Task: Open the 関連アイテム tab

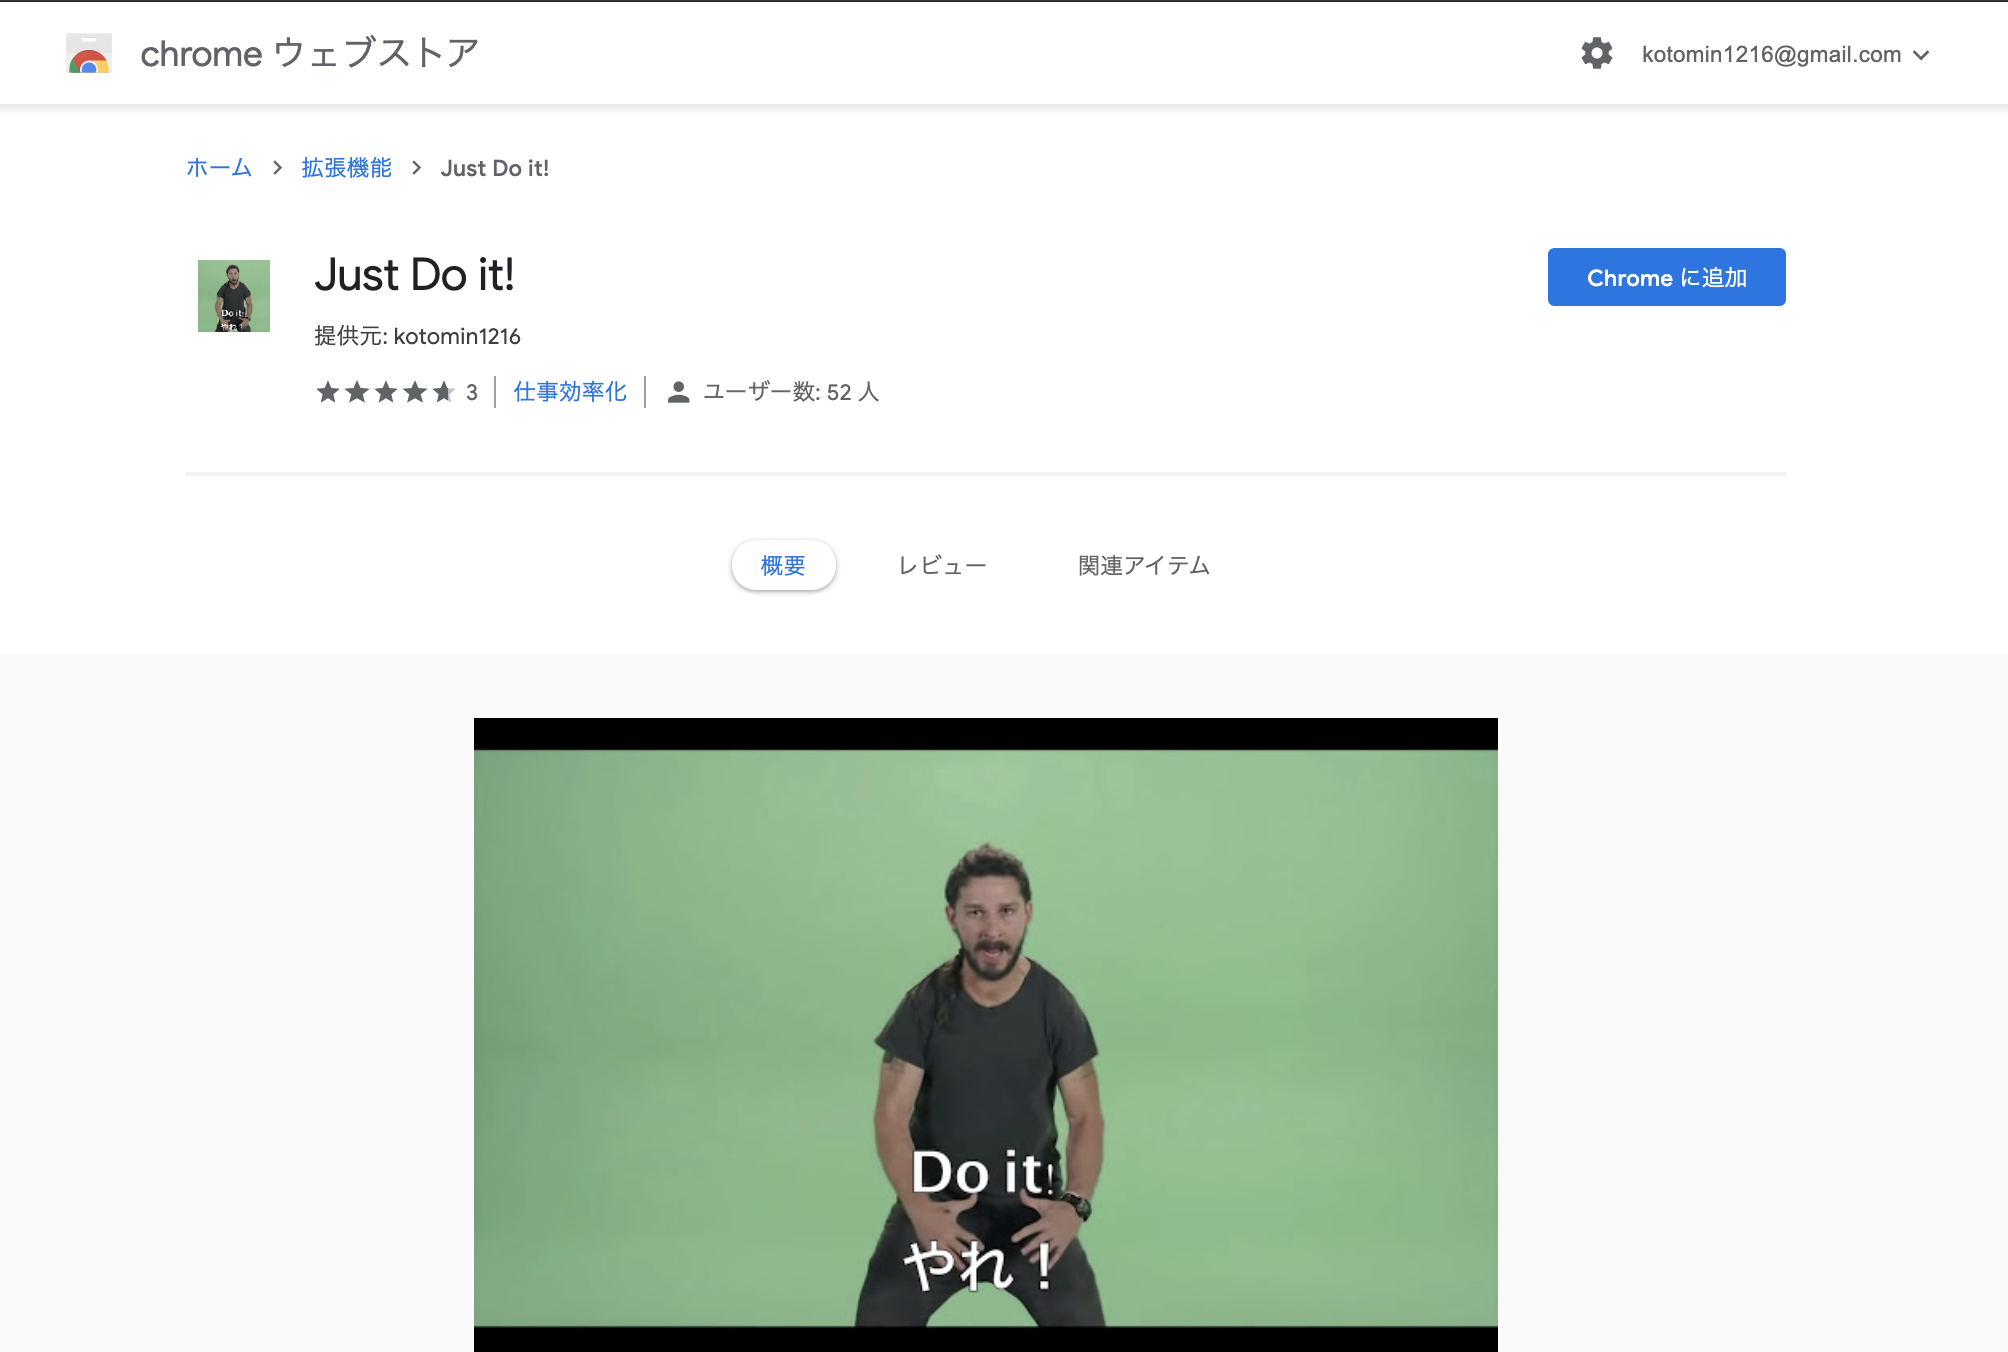Action: tap(1143, 566)
